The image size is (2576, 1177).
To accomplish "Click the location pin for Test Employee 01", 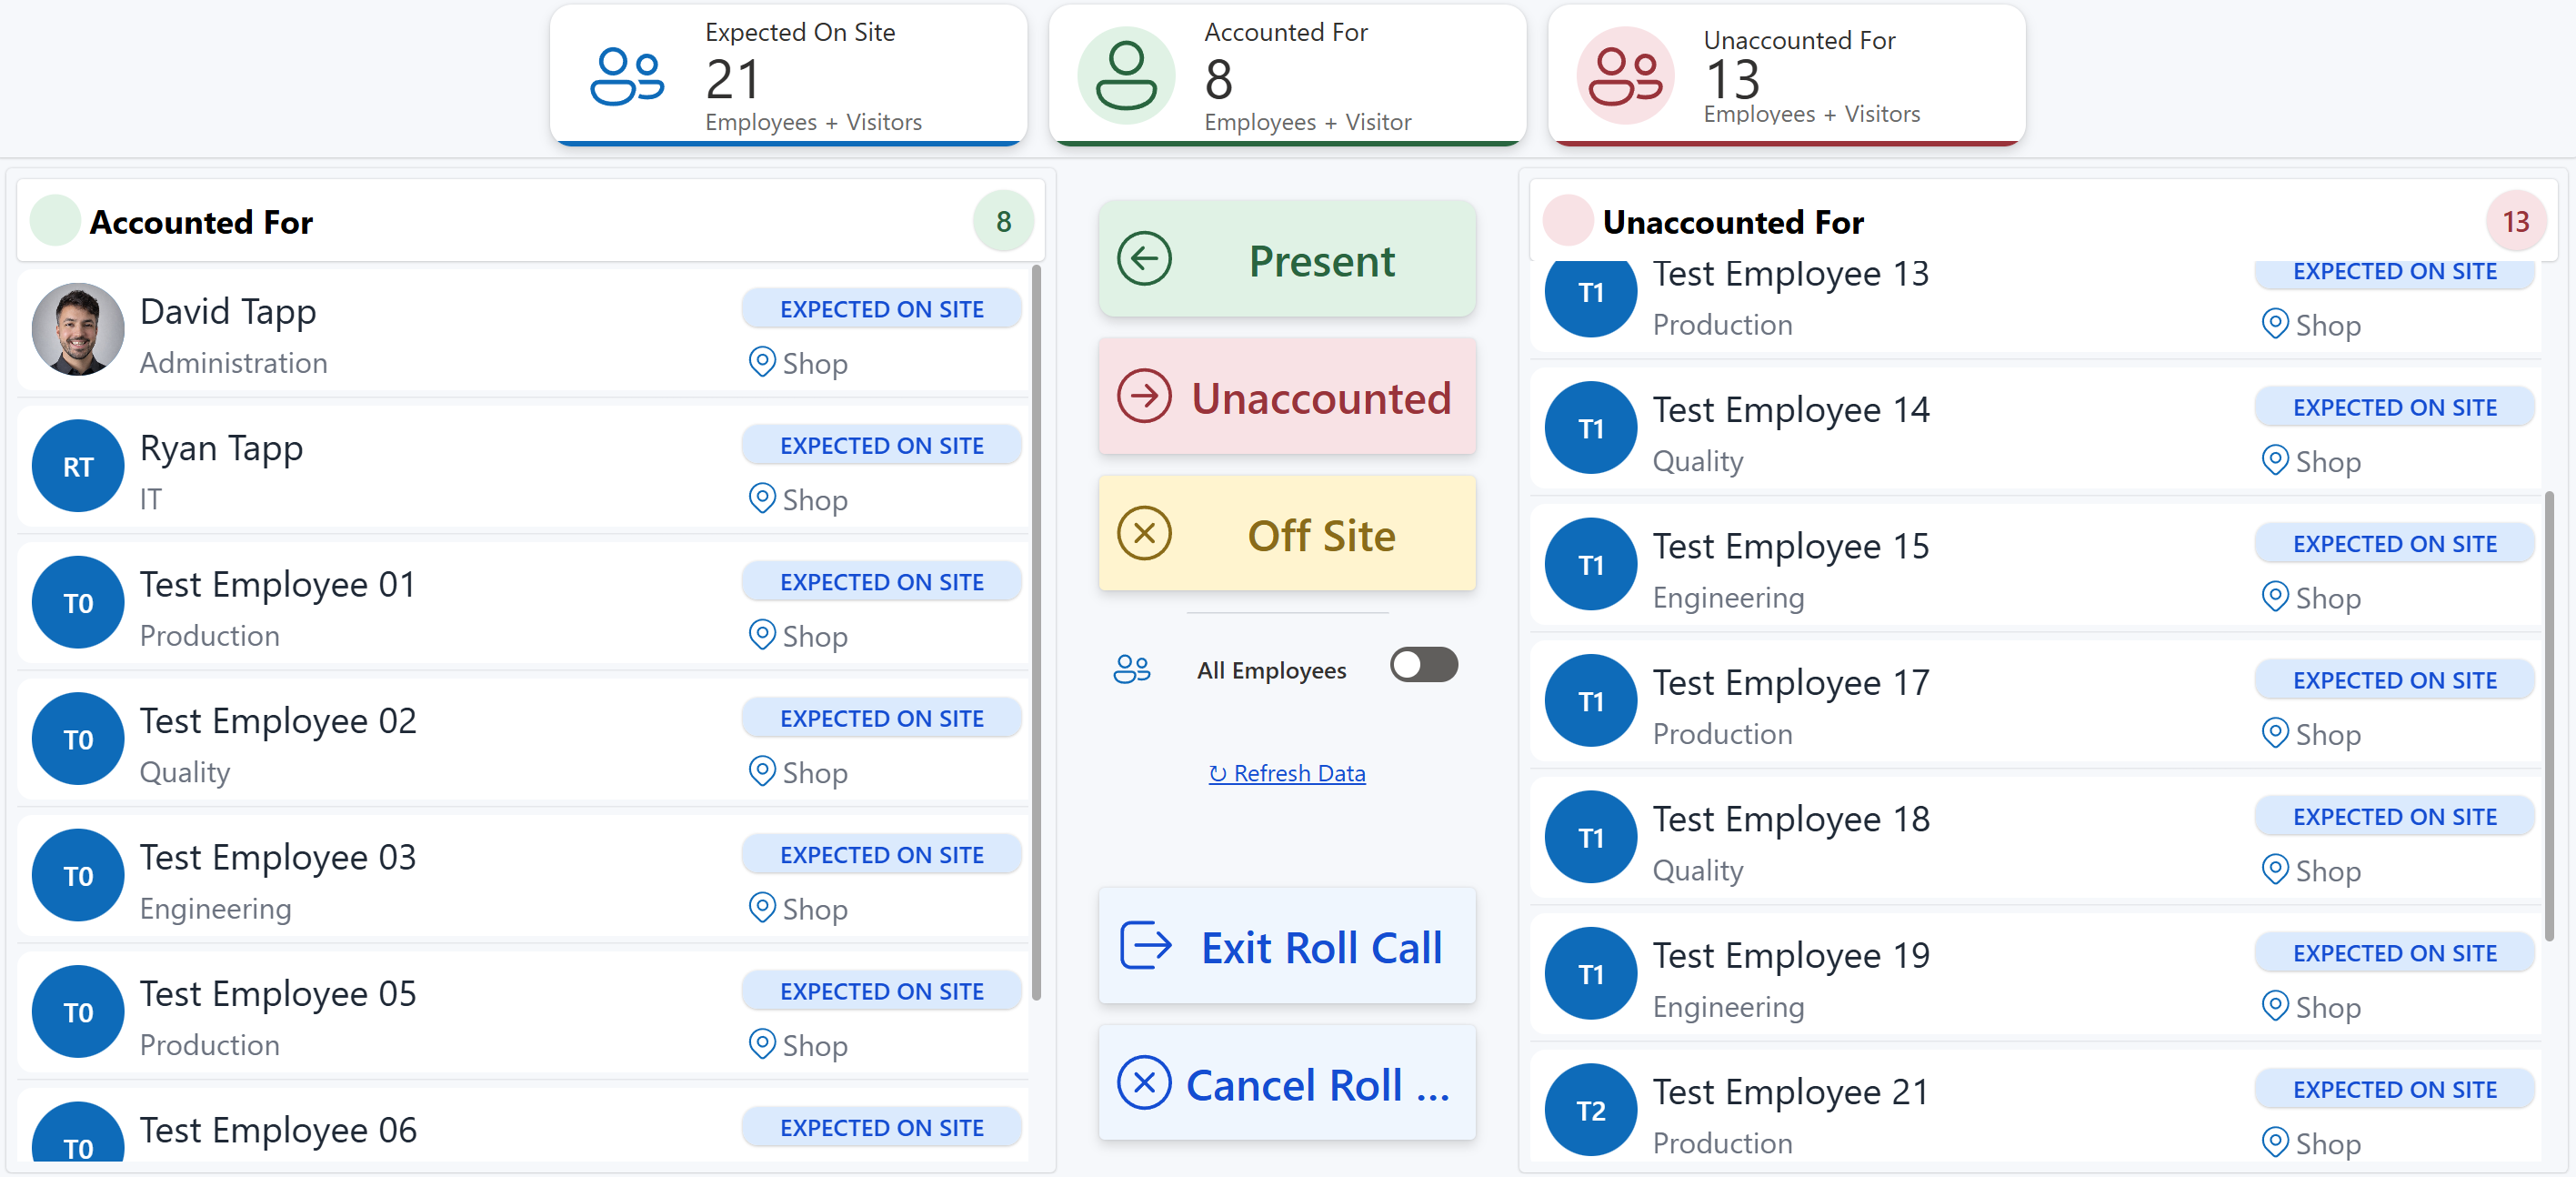I will [x=762, y=635].
